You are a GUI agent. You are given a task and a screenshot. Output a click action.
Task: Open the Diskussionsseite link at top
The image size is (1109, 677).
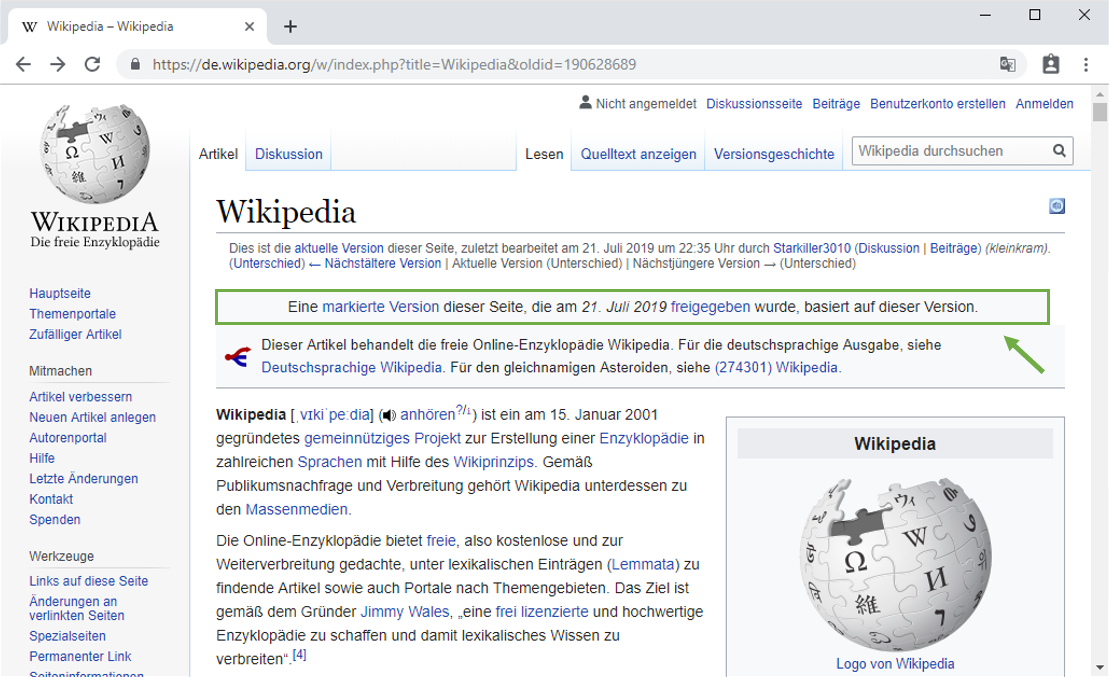[754, 103]
